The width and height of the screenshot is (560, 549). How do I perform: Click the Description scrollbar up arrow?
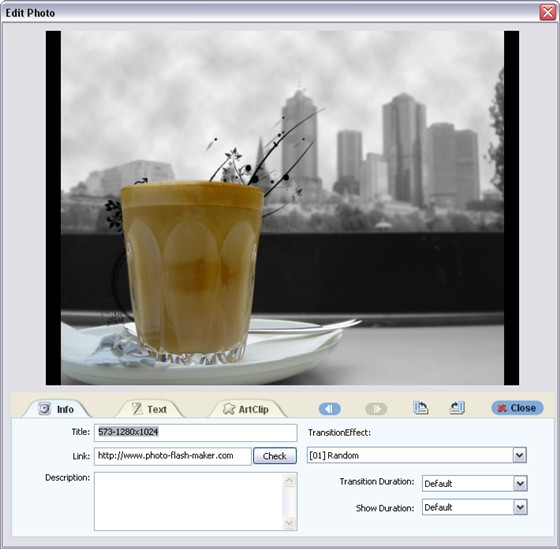click(289, 480)
